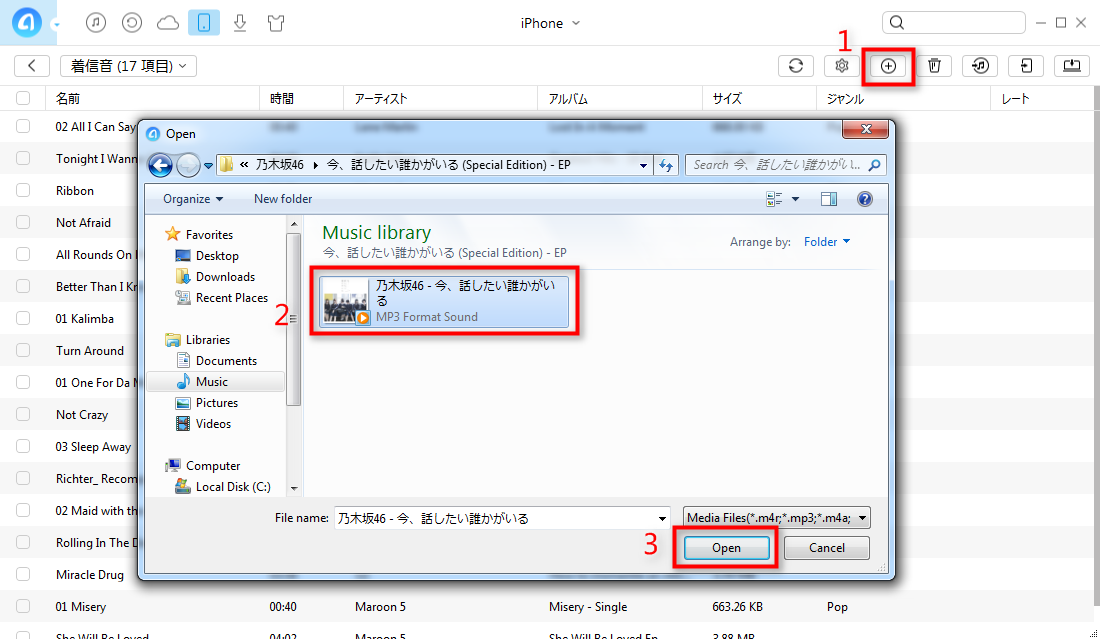The image size is (1100, 640).
Task: Sort by サイズ column header
Action: tap(727, 98)
